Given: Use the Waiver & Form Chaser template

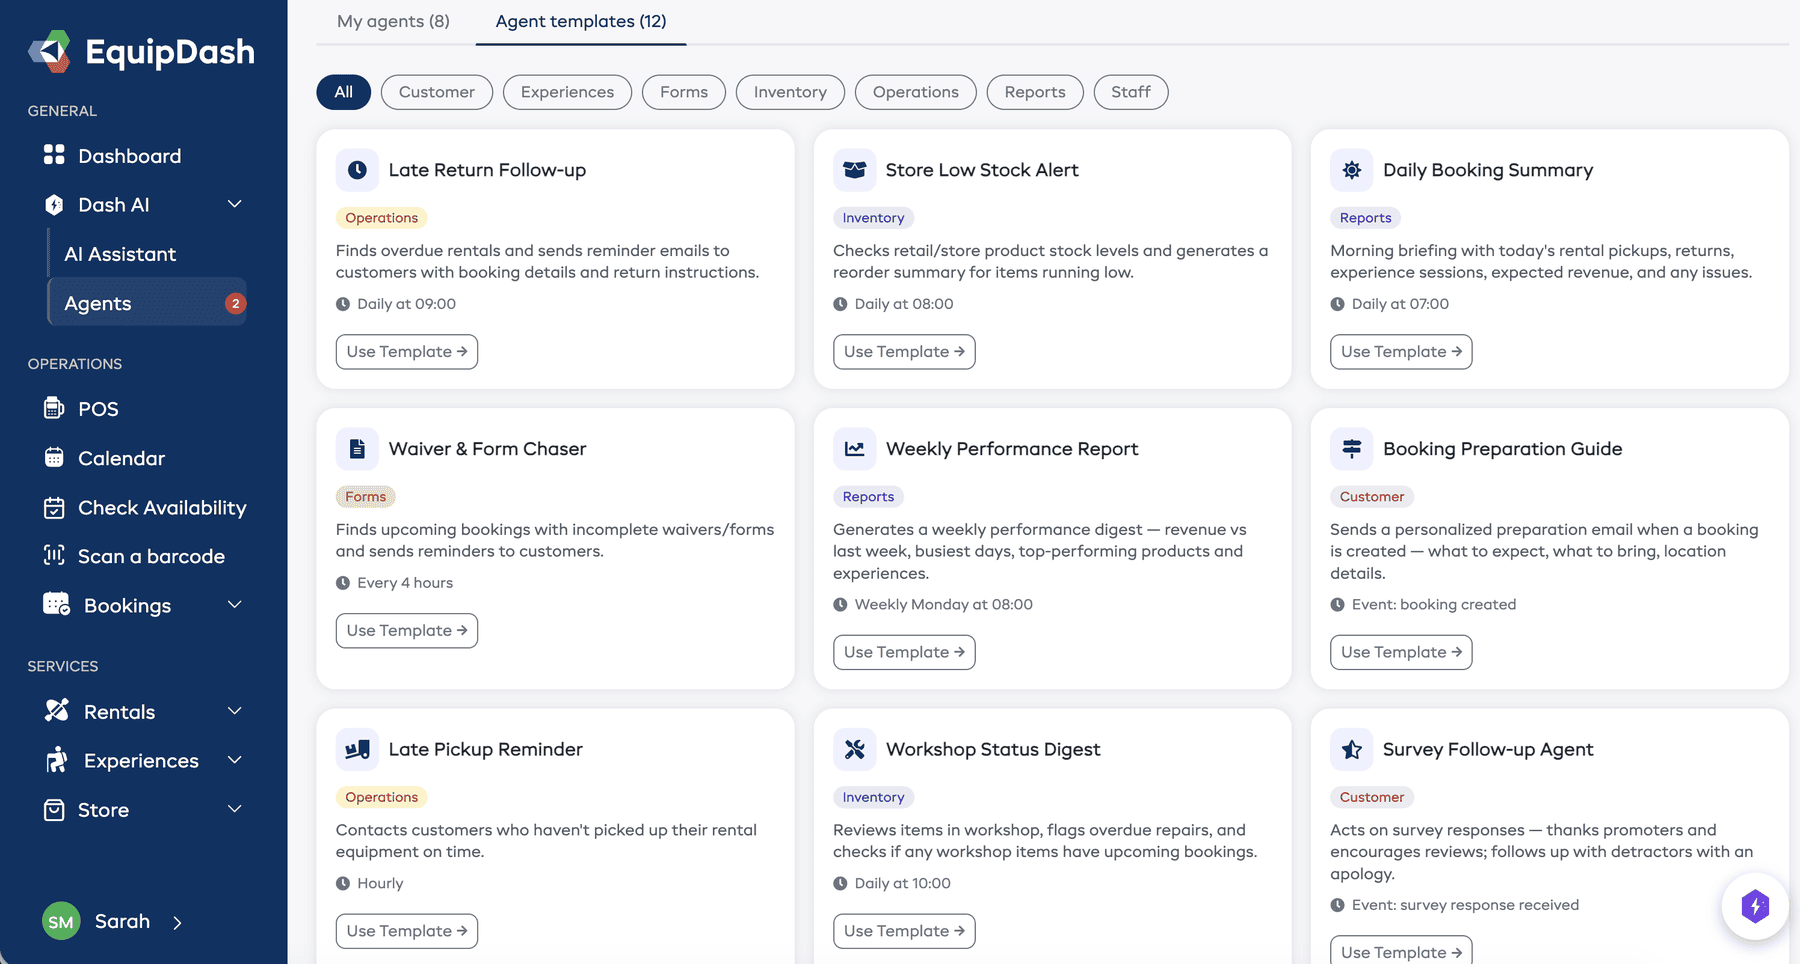Looking at the screenshot, I should click(x=406, y=631).
